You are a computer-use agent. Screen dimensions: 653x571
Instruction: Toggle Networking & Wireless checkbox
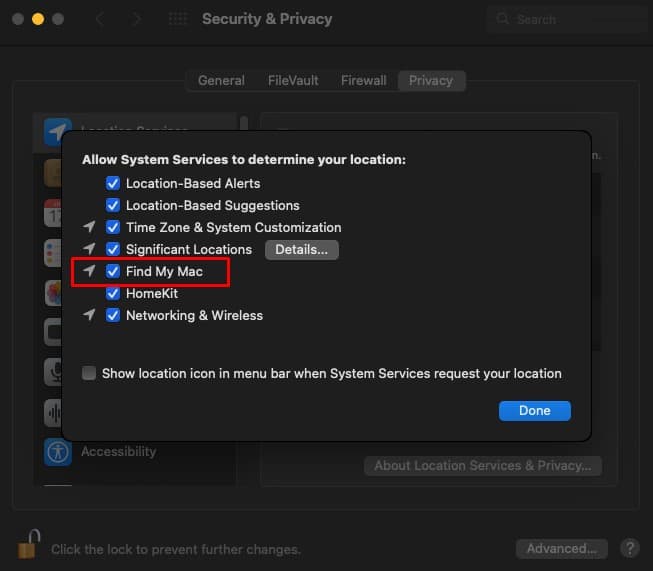click(113, 315)
